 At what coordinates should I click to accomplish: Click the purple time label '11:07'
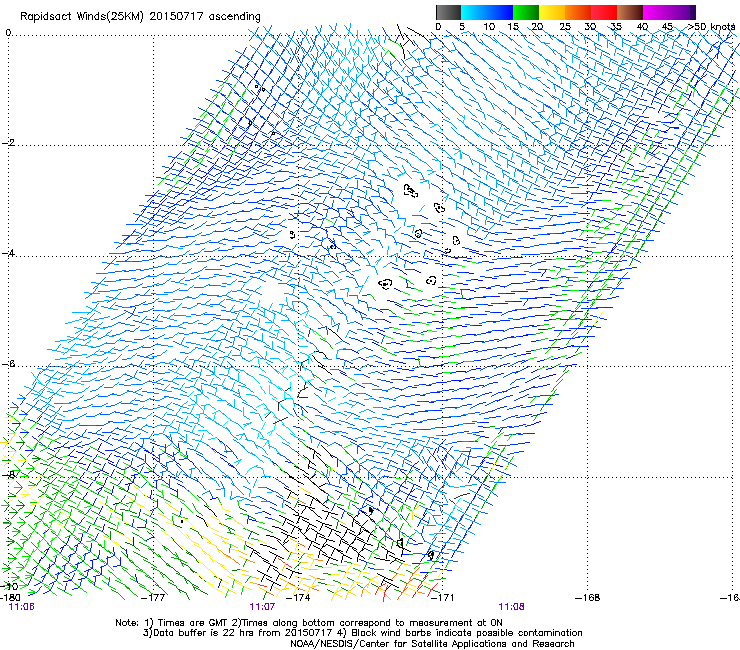point(262,607)
